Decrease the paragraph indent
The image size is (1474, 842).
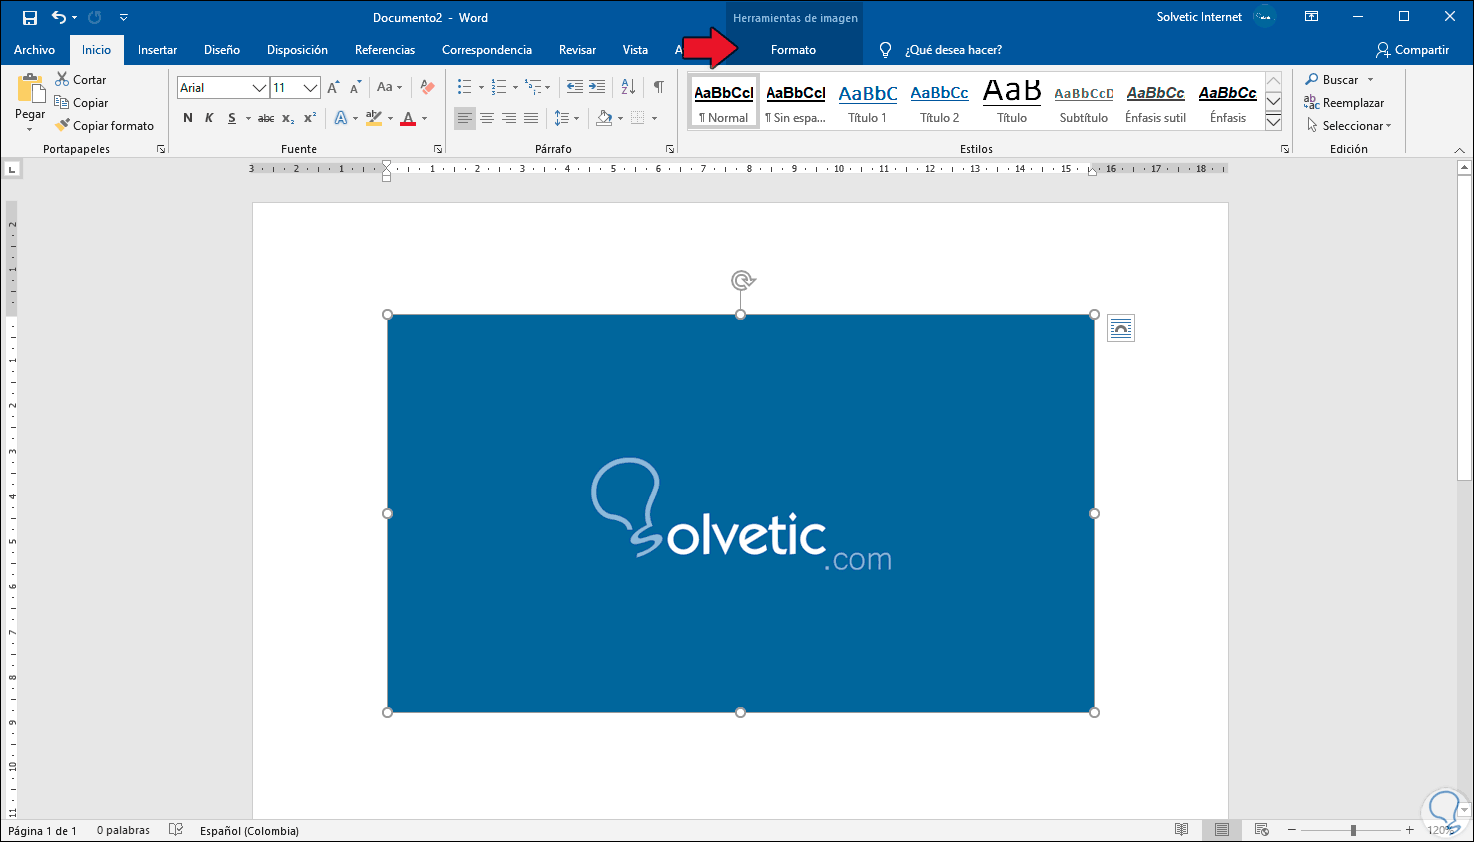(574, 87)
